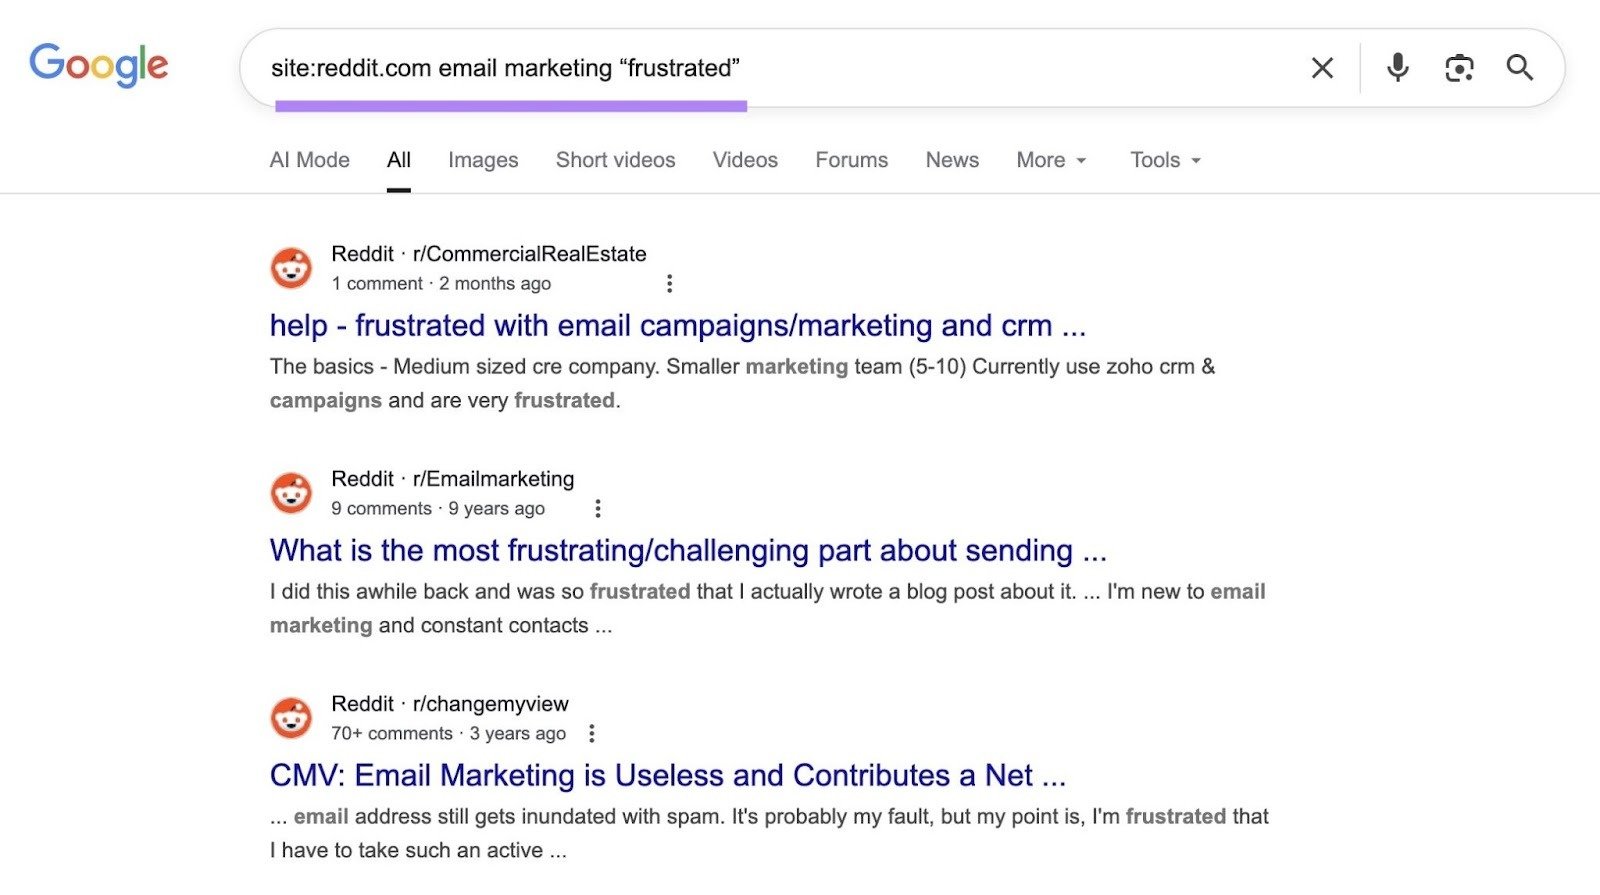Activate voice search with the microphone icon
1600x895 pixels.
tap(1397, 68)
